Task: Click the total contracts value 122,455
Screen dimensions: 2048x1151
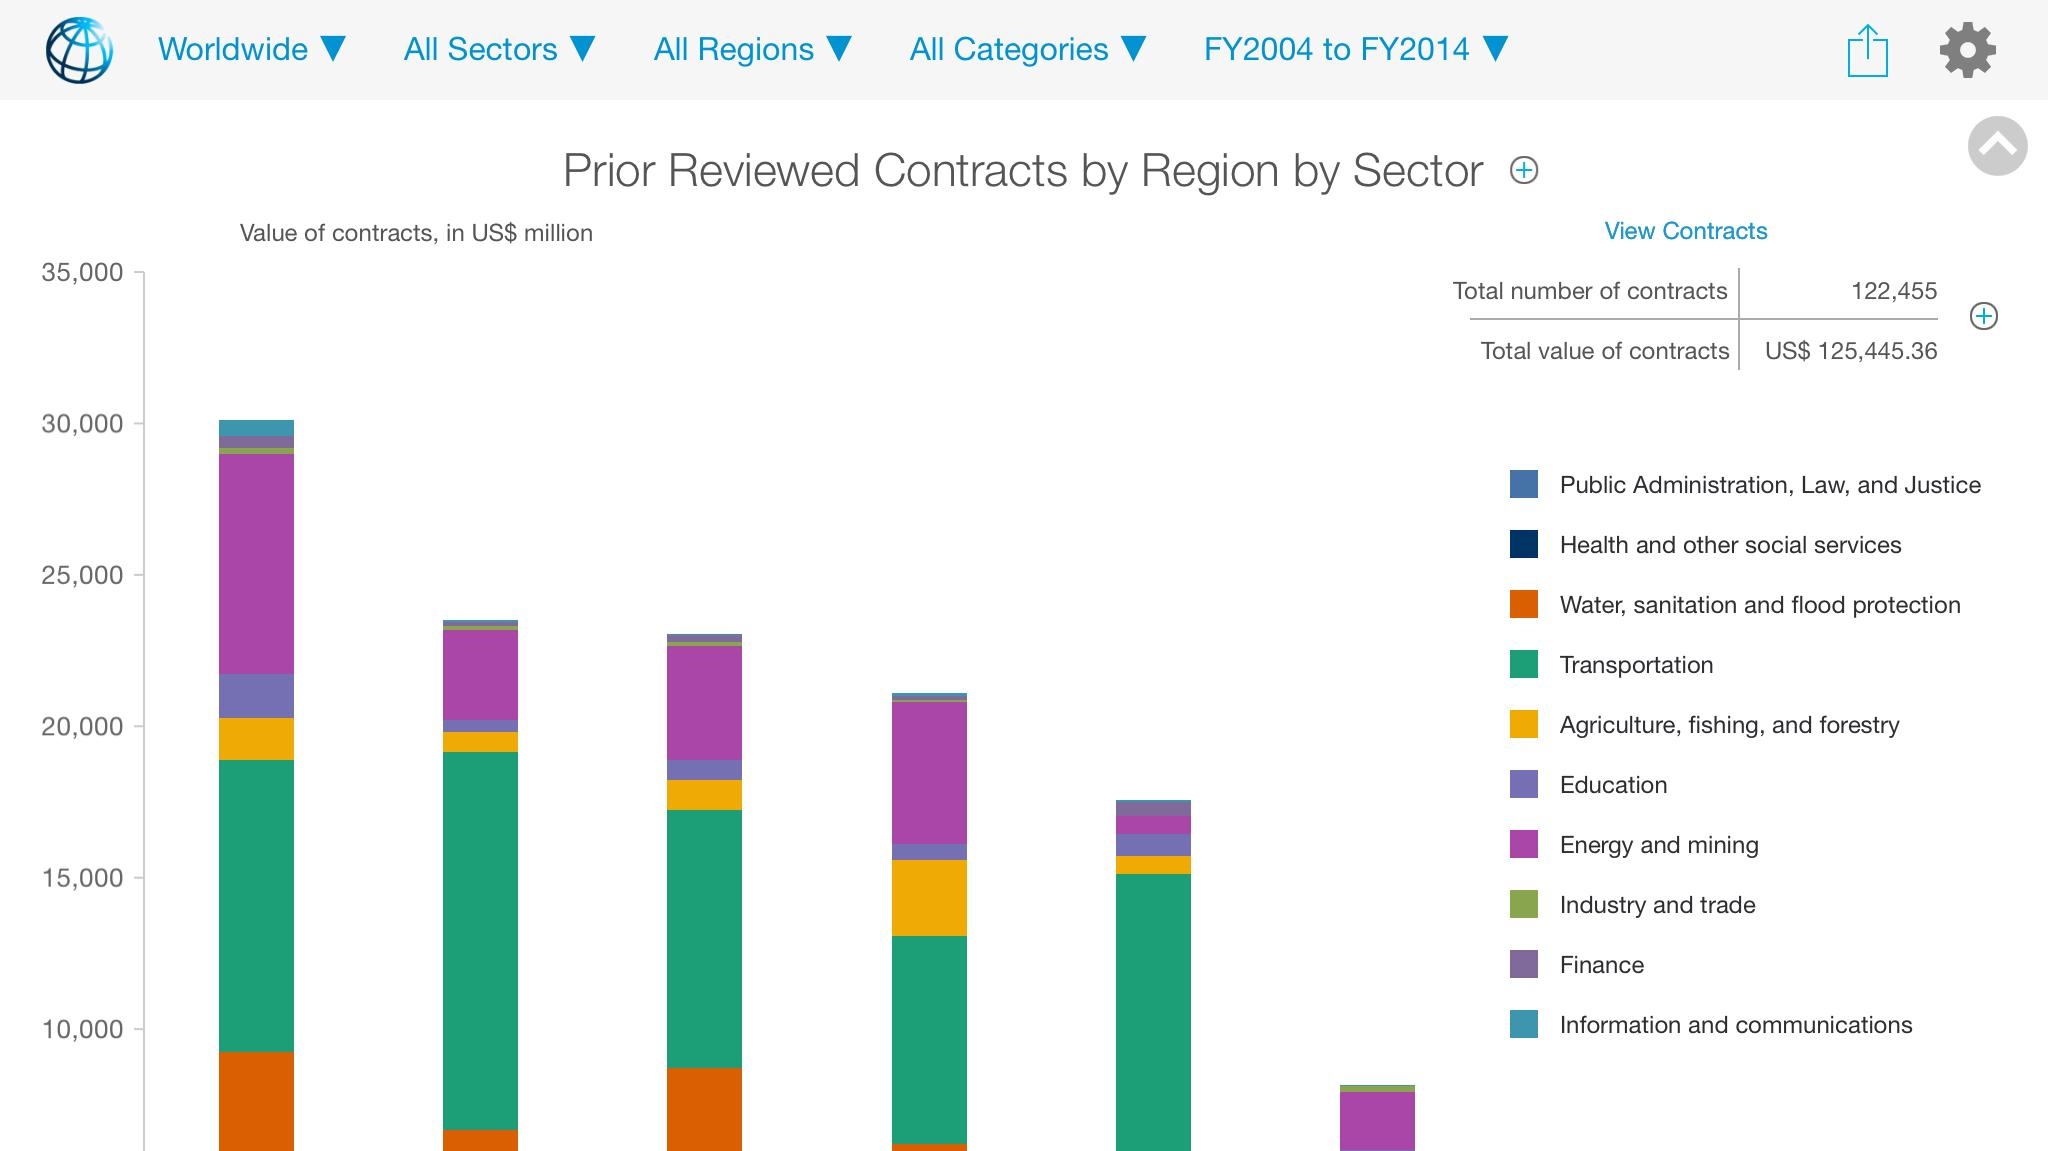Action: [x=1893, y=291]
